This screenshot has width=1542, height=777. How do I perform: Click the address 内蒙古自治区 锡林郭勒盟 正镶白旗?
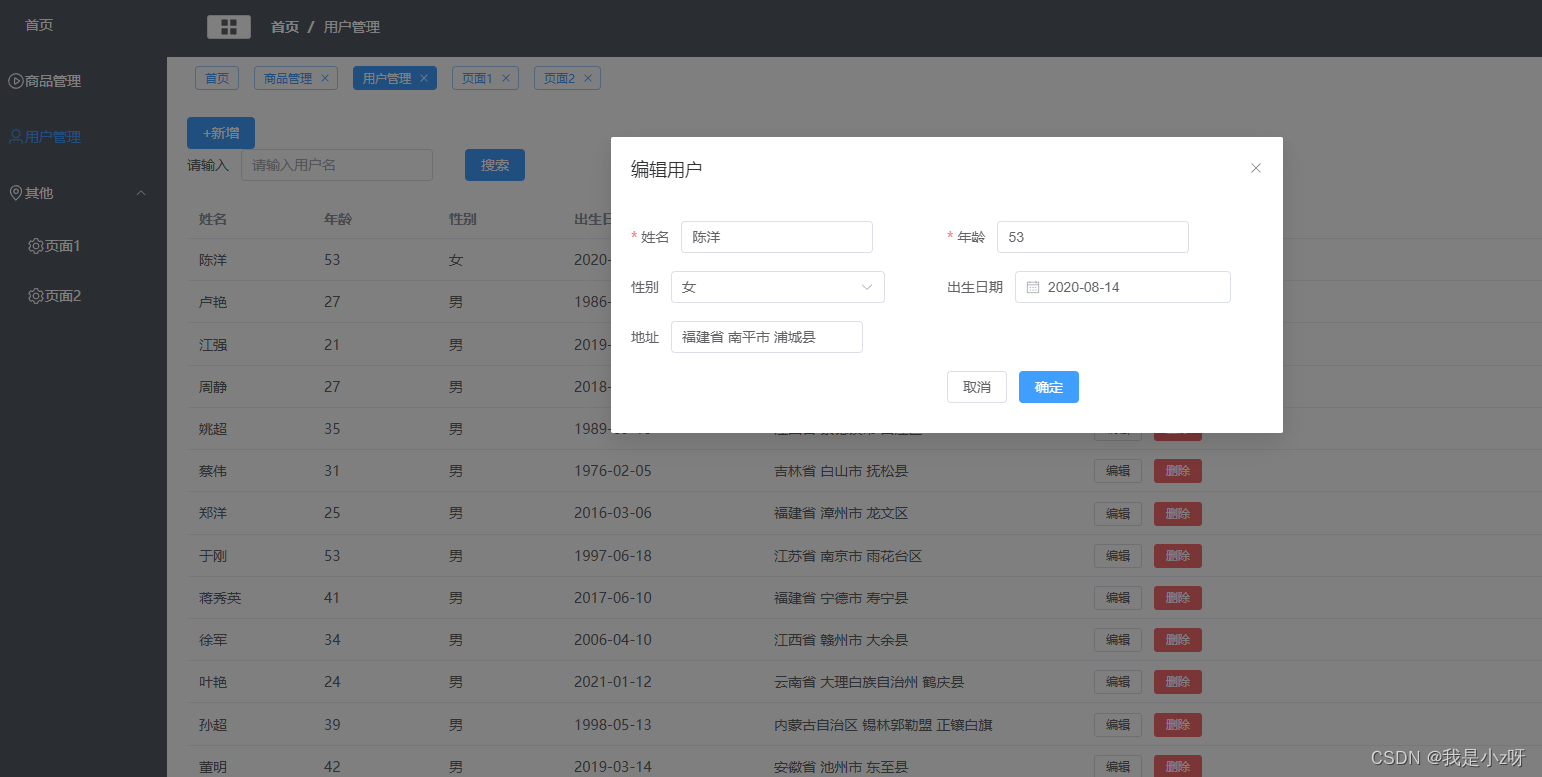(x=883, y=724)
